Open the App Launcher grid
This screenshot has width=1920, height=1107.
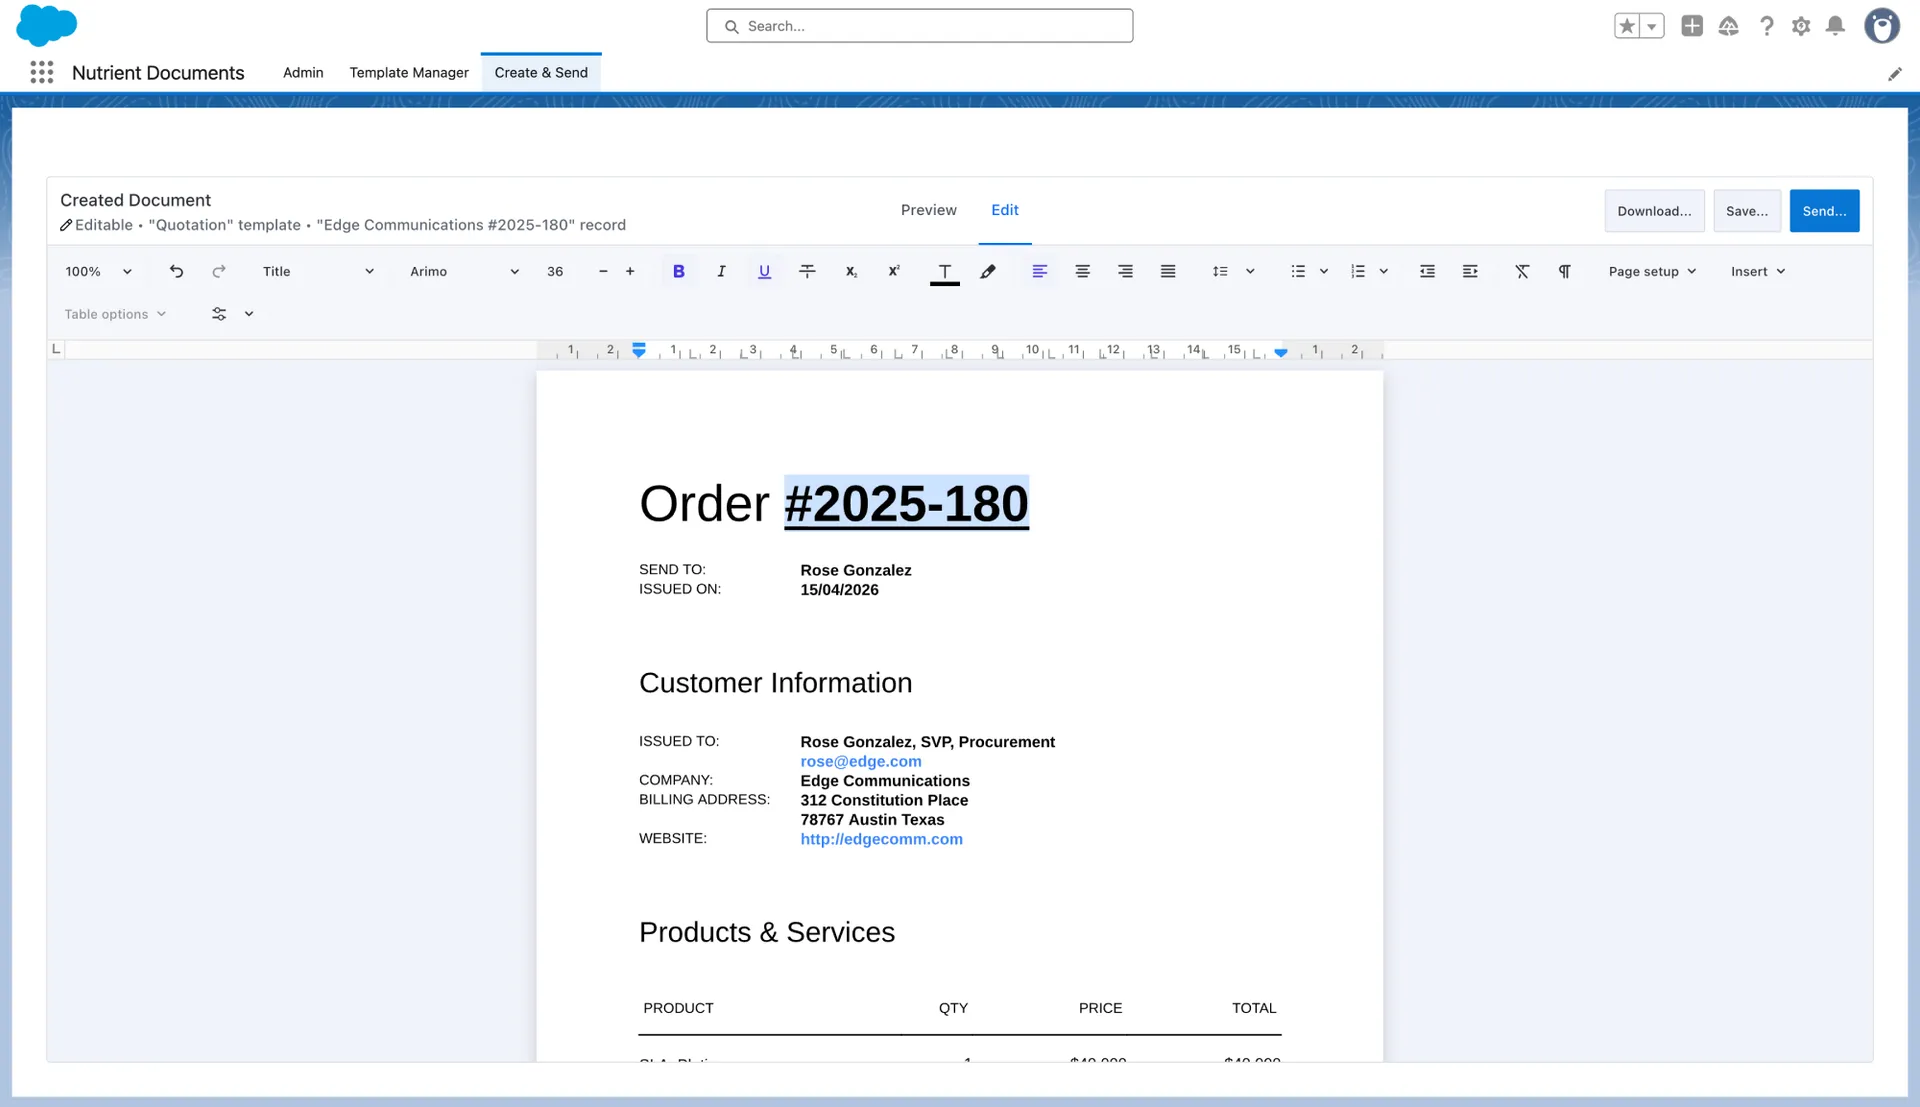(41, 72)
